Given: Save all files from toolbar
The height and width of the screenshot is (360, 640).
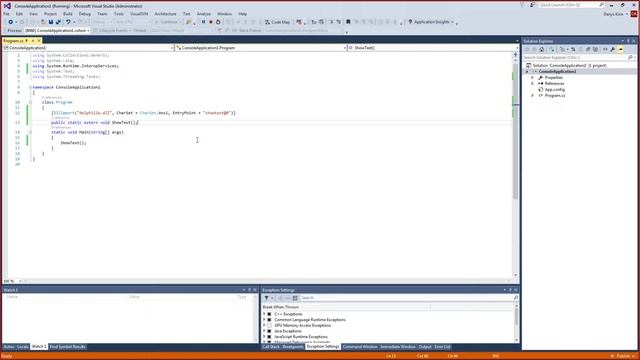Looking at the screenshot, I should coord(58,22).
